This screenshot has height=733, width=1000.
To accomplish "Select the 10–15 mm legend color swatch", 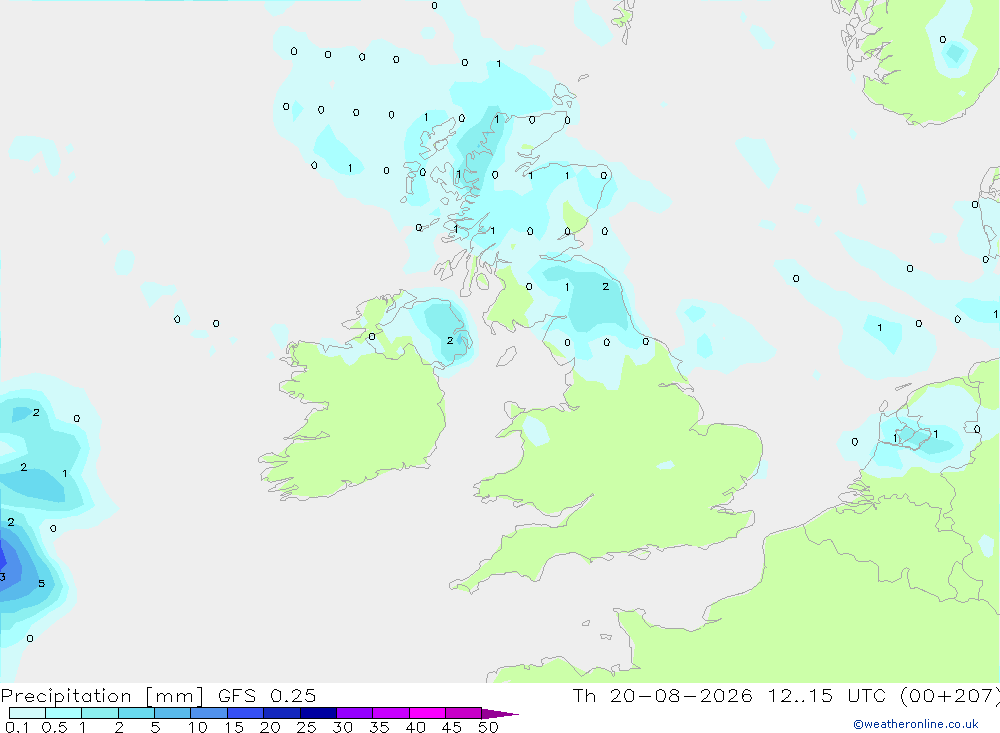I will [x=209, y=713].
